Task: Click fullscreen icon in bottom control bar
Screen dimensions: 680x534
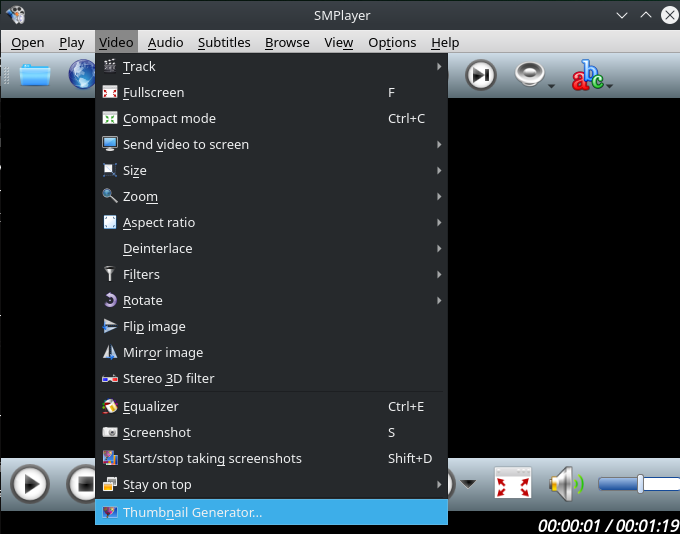Action: coord(513,483)
